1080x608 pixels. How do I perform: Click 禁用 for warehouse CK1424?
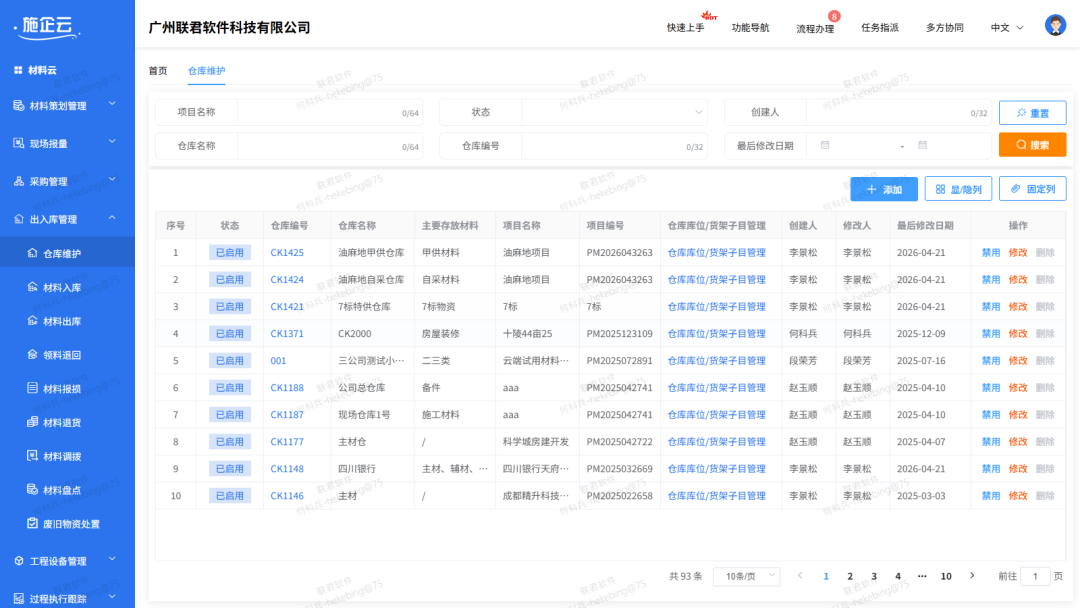pyautogui.click(x=990, y=280)
